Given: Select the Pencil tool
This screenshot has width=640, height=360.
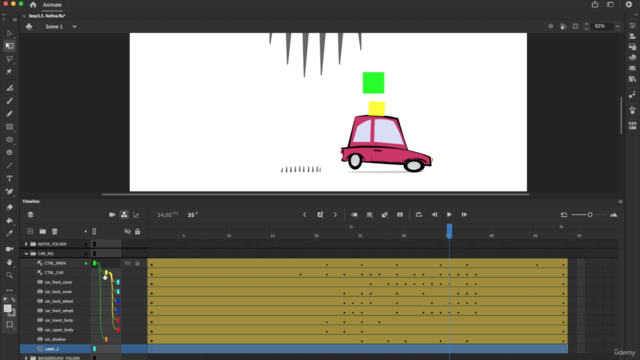Looking at the screenshot, I should coord(9,114).
